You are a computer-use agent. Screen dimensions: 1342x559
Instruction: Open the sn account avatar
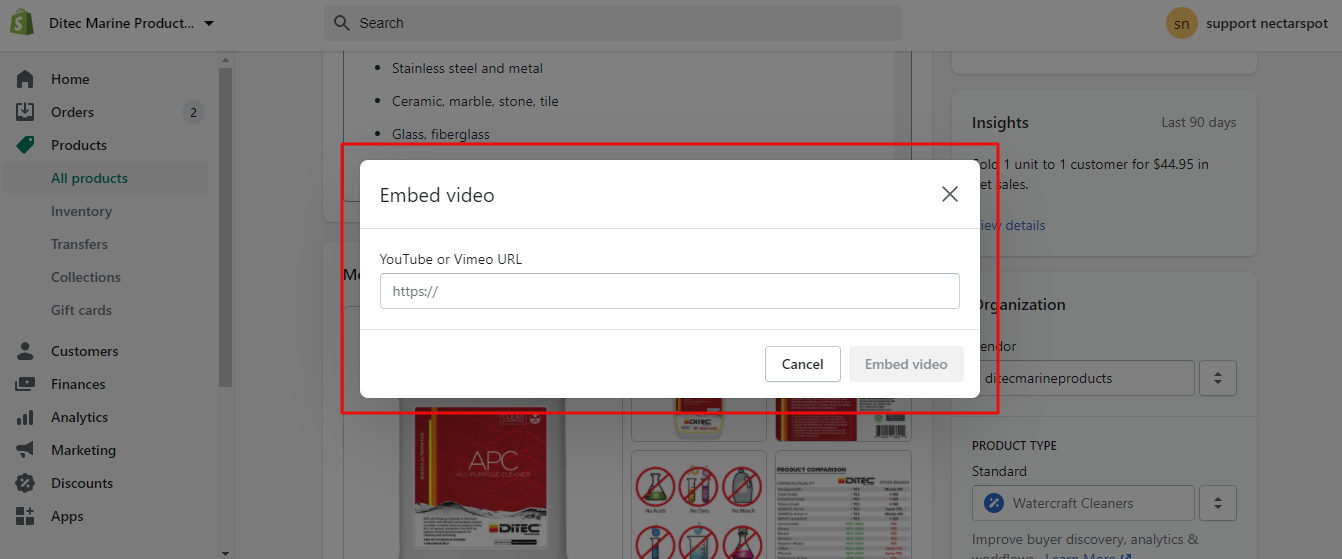[x=1181, y=23]
